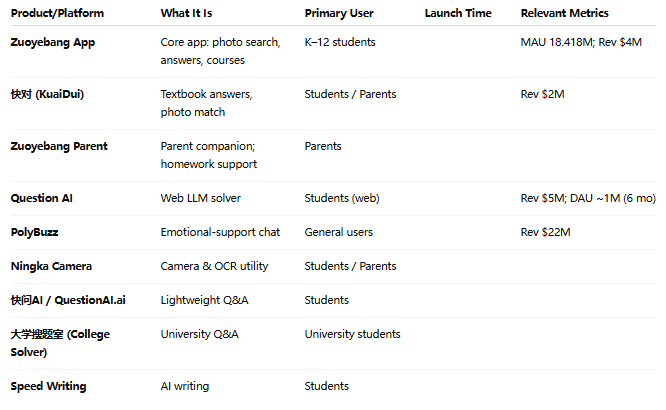666x410 pixels.
Task: Select the 'Zuoyebang Parent' product name
Action: (x=59, y=146)
